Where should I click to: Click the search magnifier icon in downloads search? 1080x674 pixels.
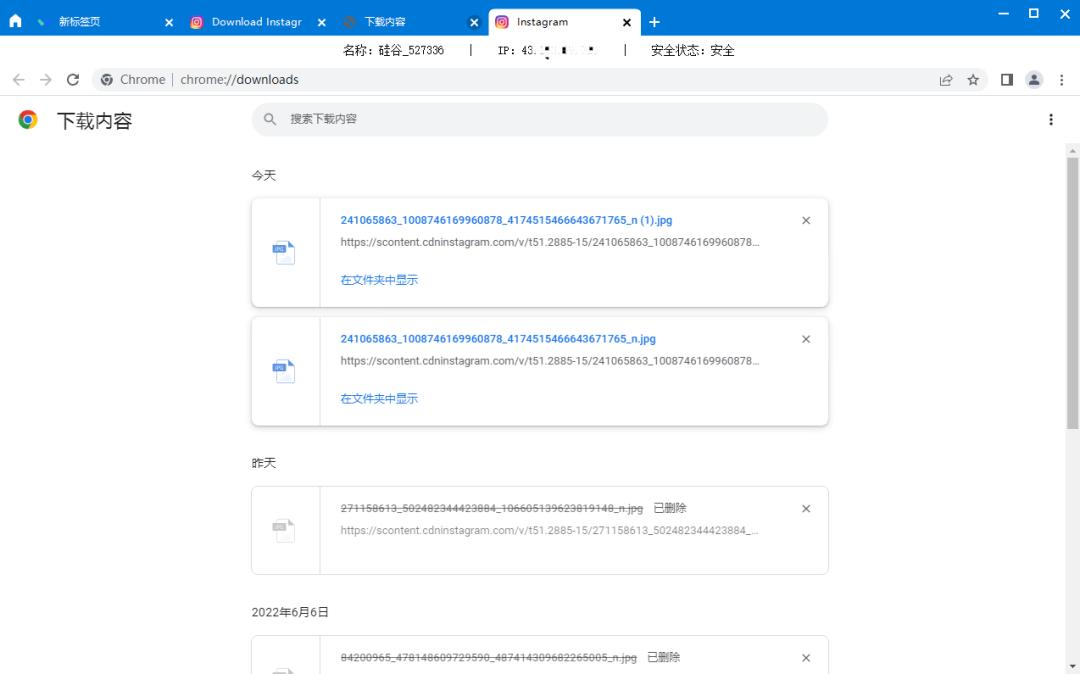(270, 119)
